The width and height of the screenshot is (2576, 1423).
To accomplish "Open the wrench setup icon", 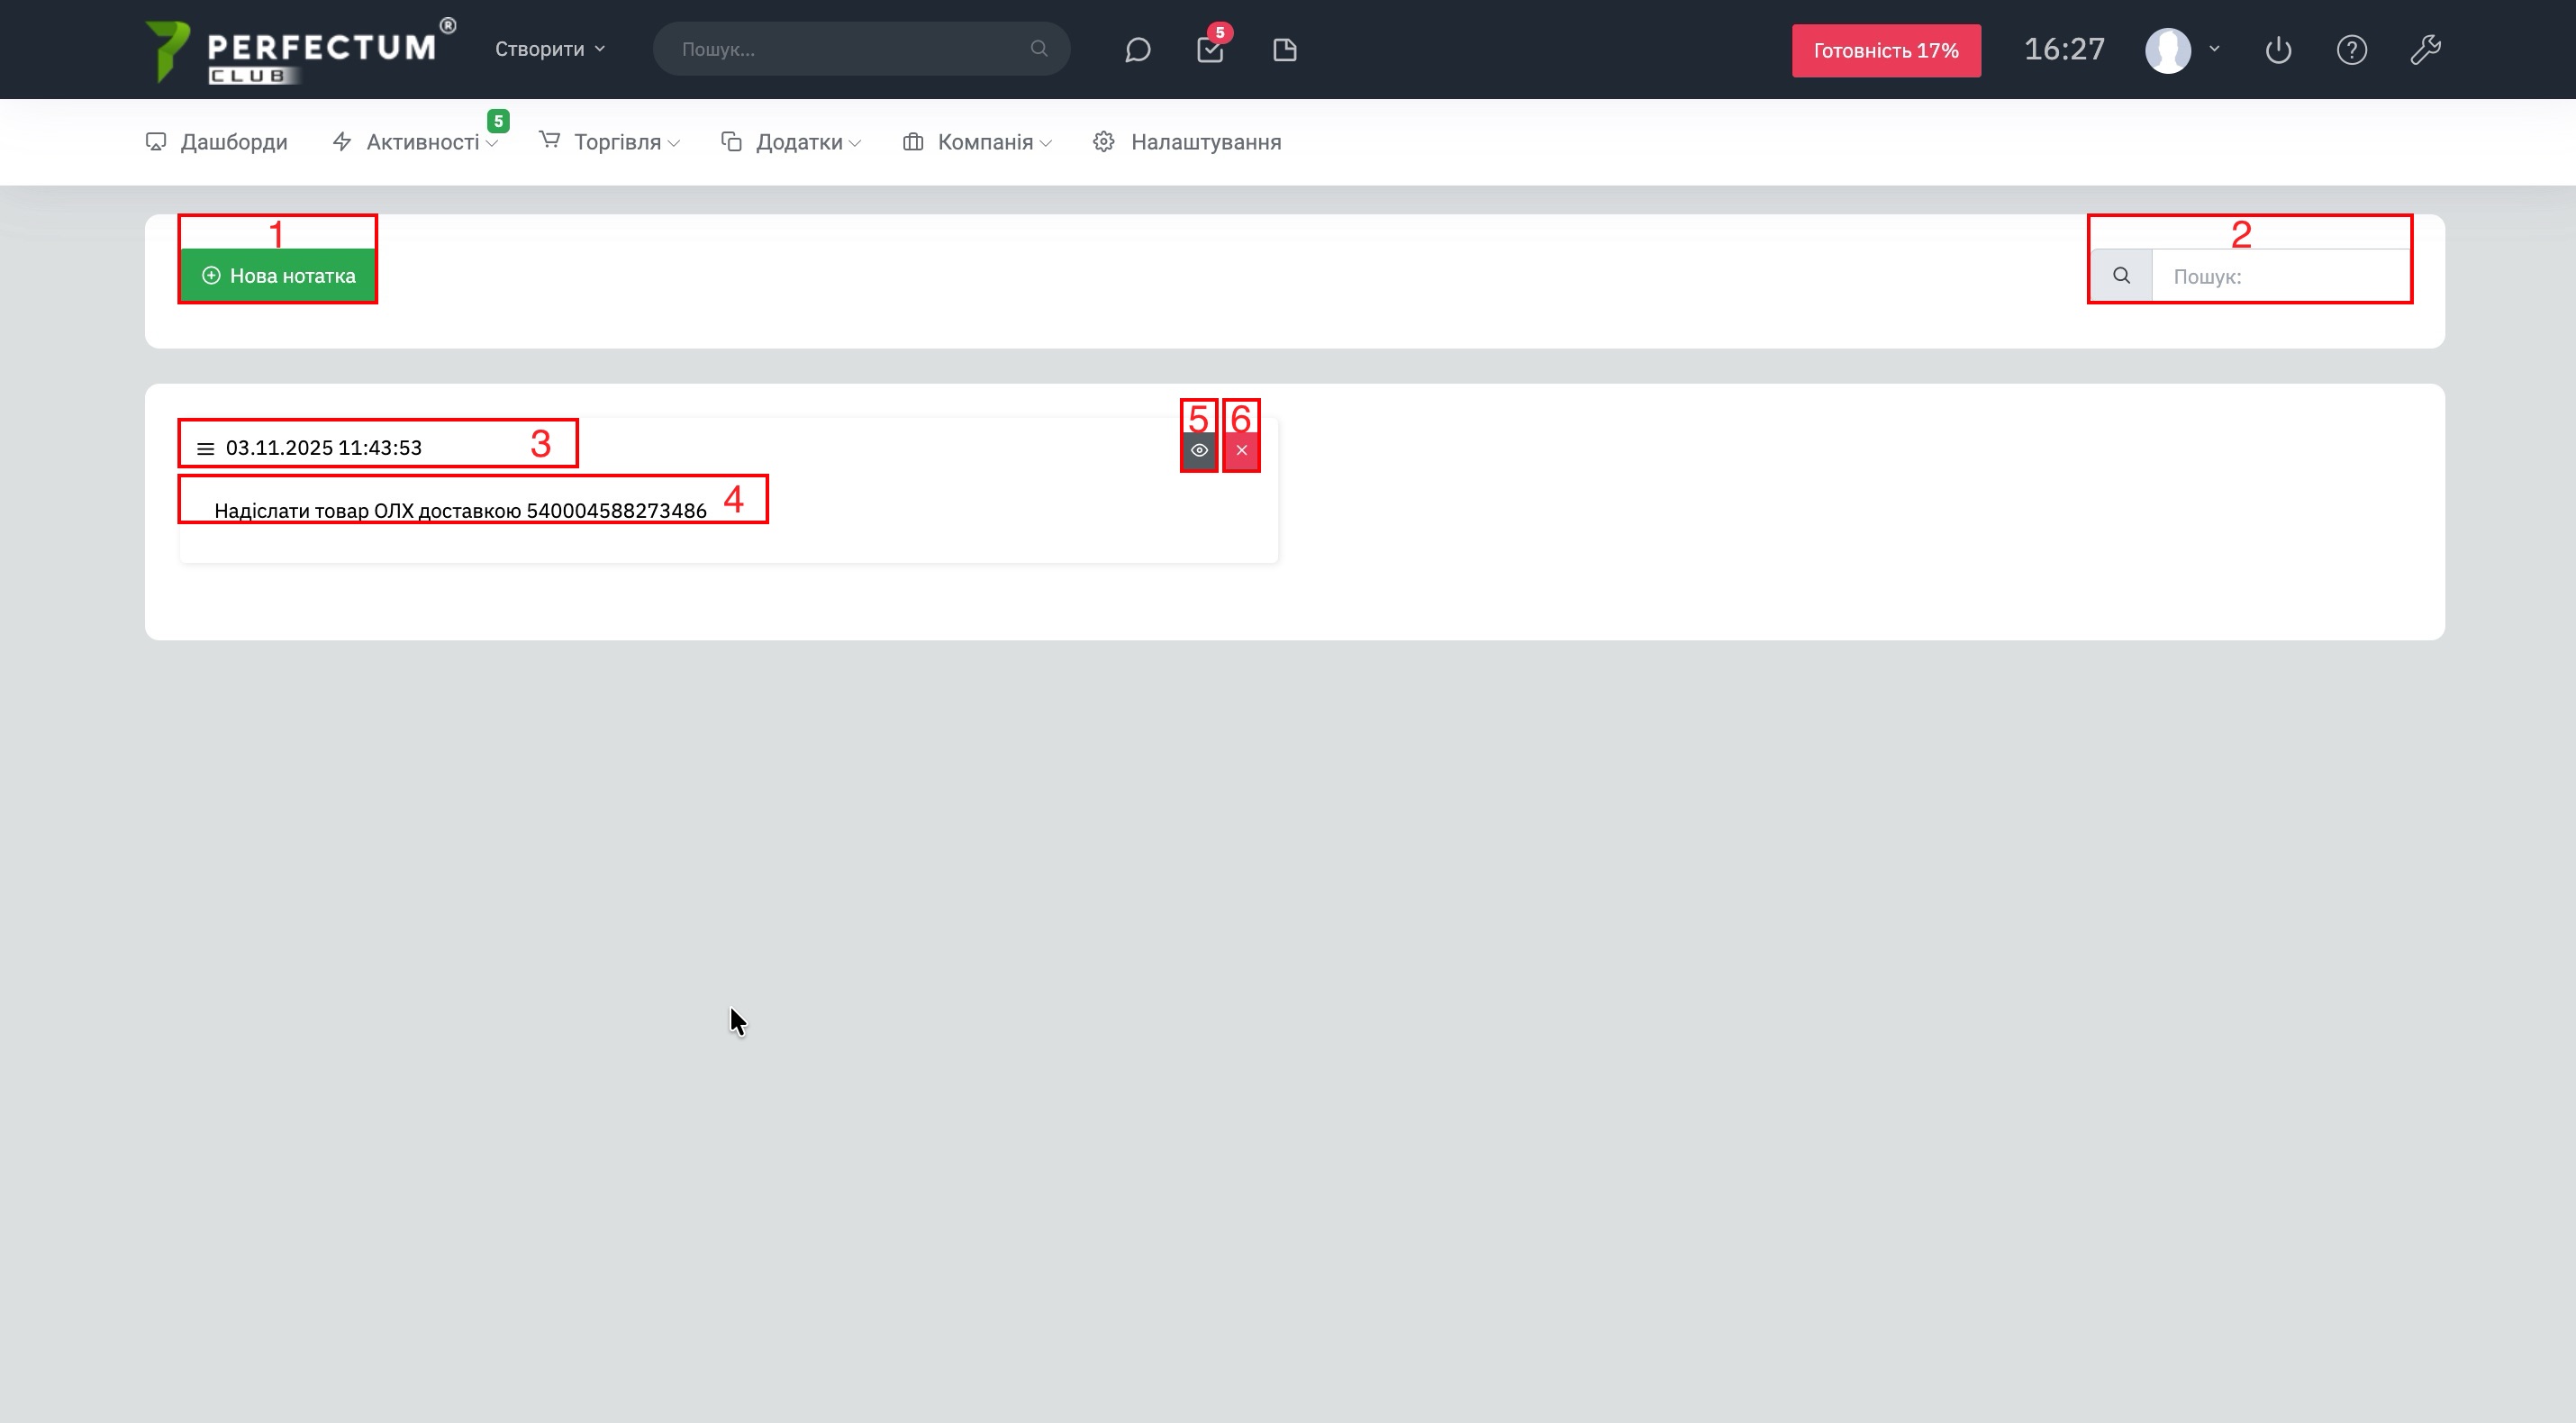I will (2425, 50).
